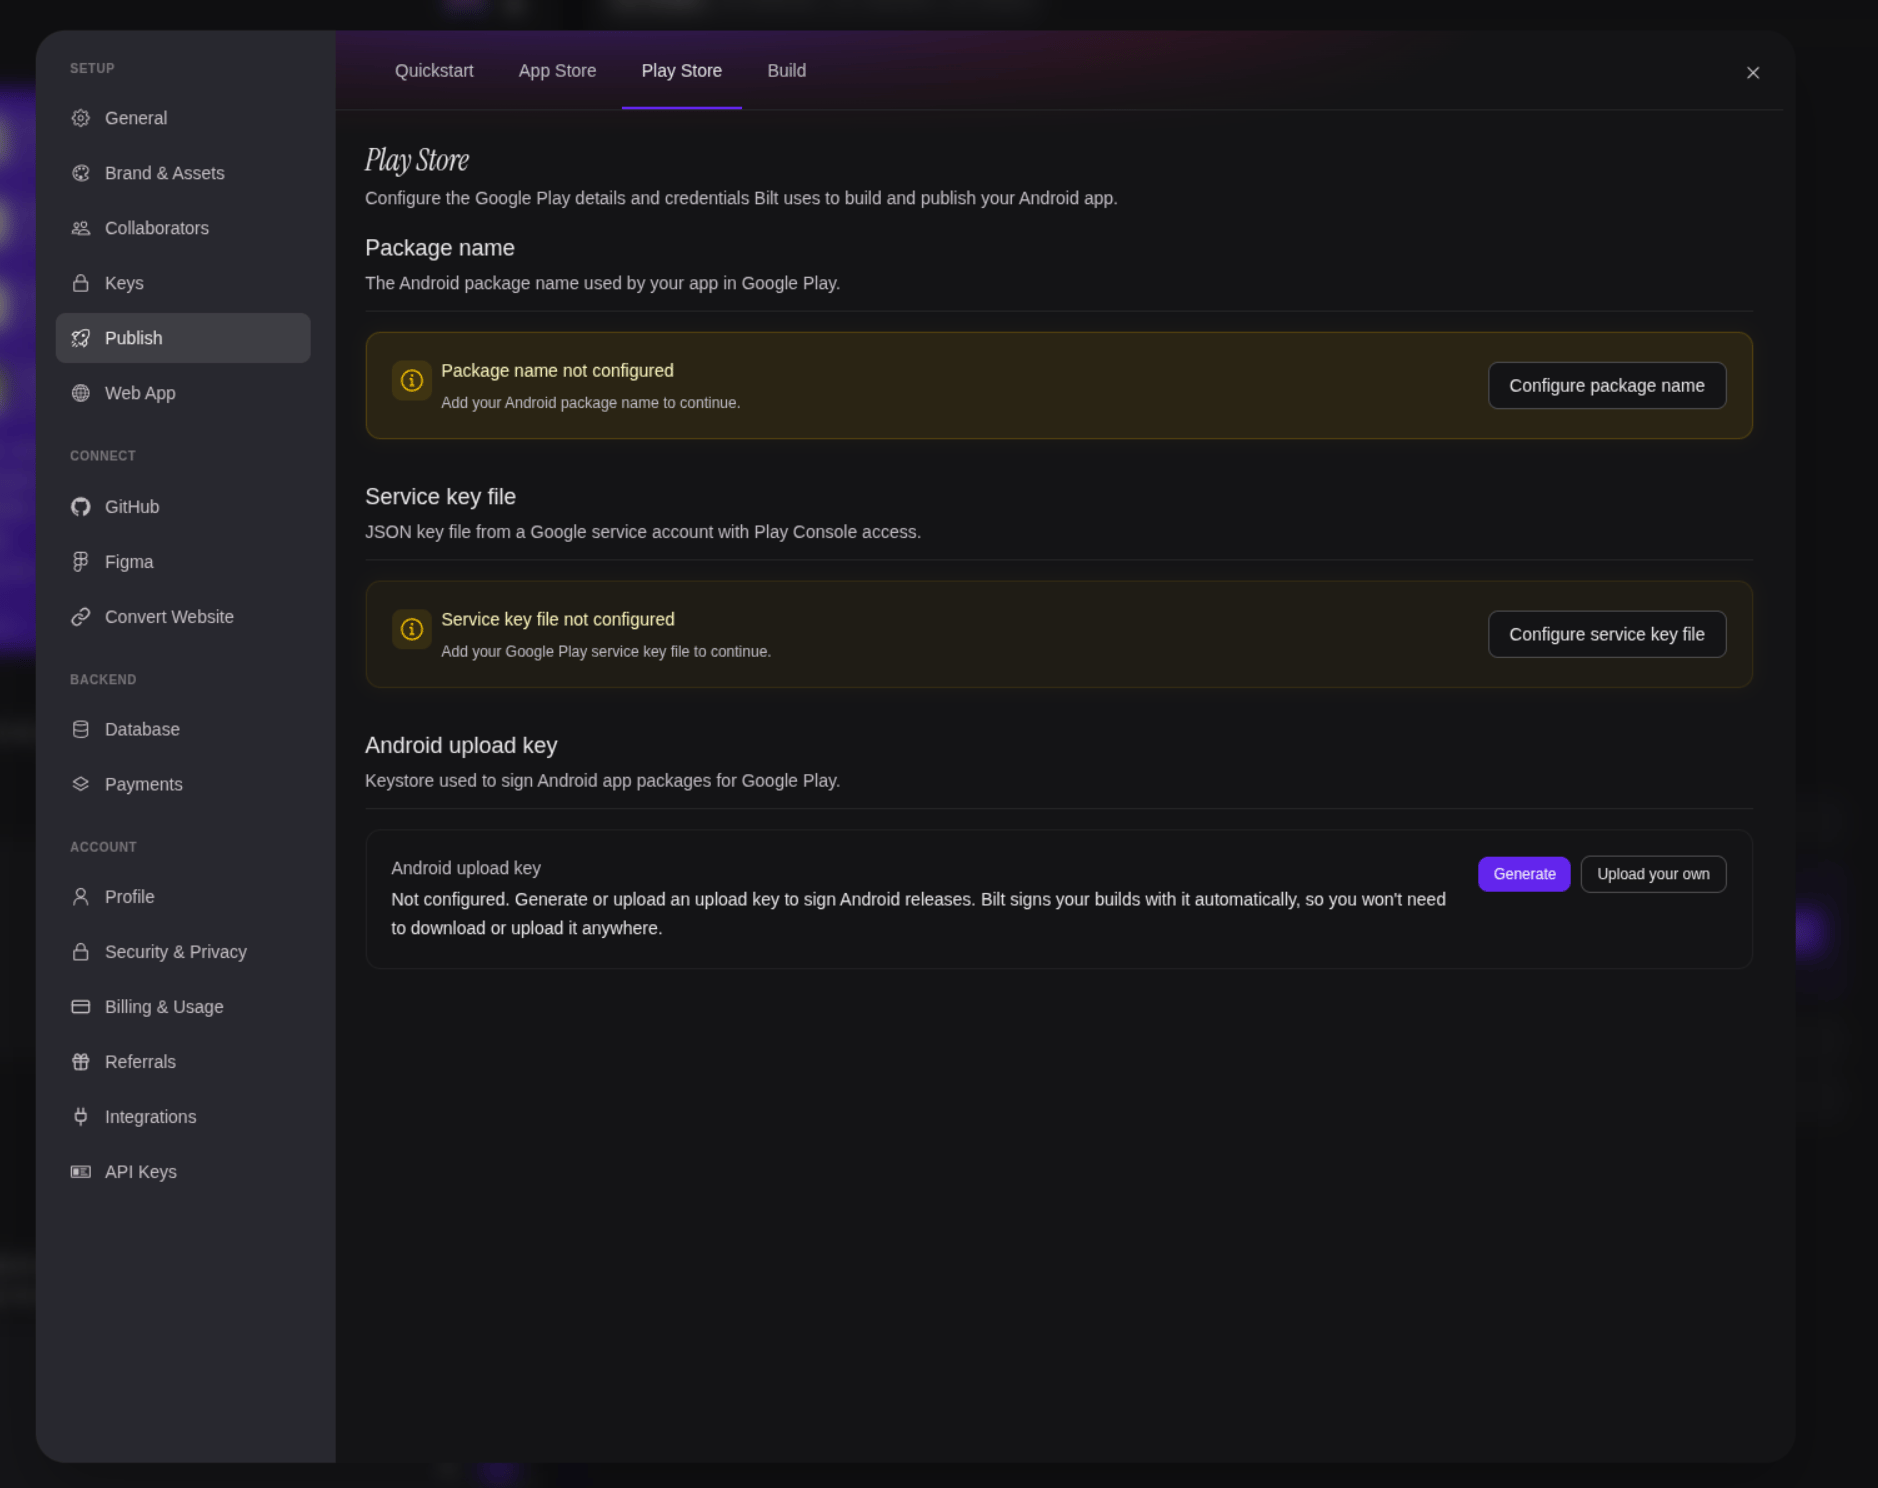The width and height of the screenshot is (1878, 1488).
Task: Click the 'Play Store' page heading
Action: click(417, 160)
